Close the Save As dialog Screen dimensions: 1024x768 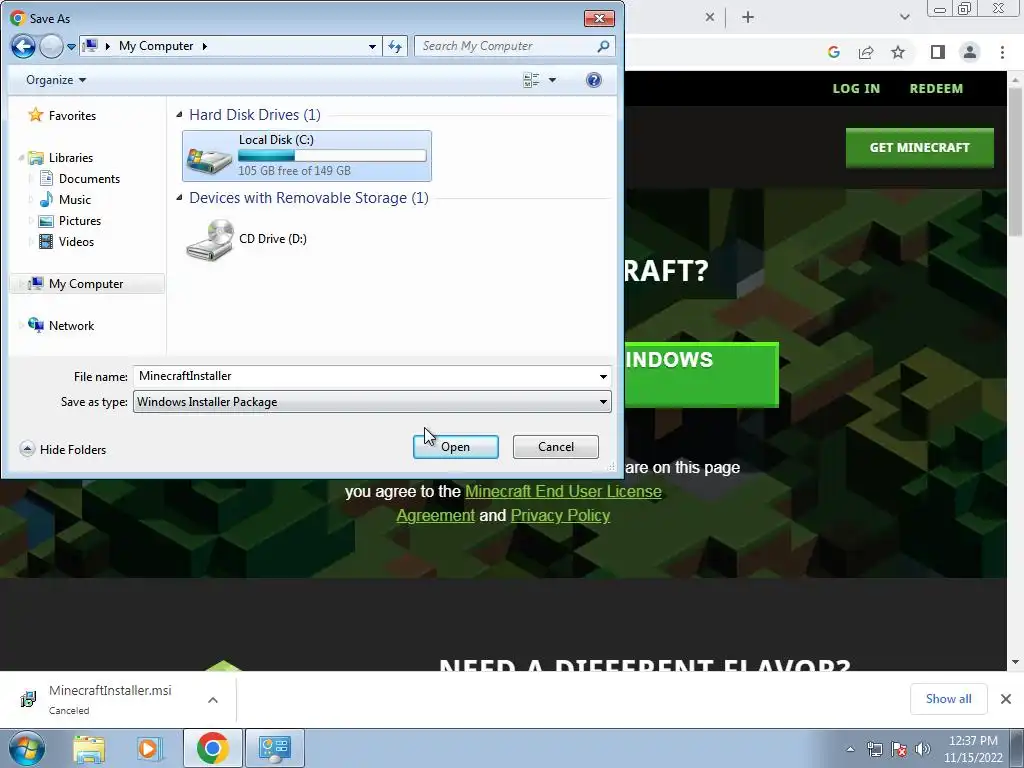point(599,18)
